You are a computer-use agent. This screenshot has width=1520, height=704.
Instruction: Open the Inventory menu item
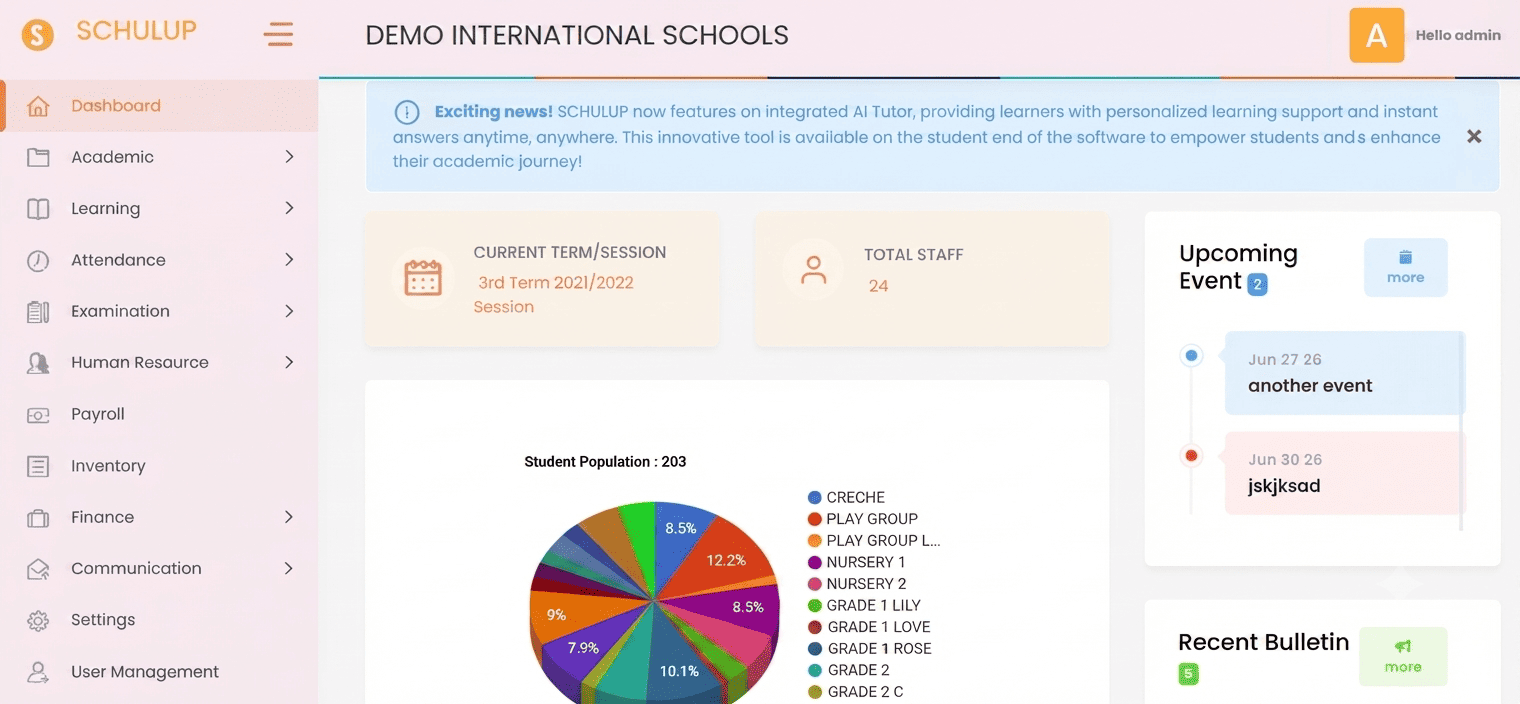pos(160,466)
